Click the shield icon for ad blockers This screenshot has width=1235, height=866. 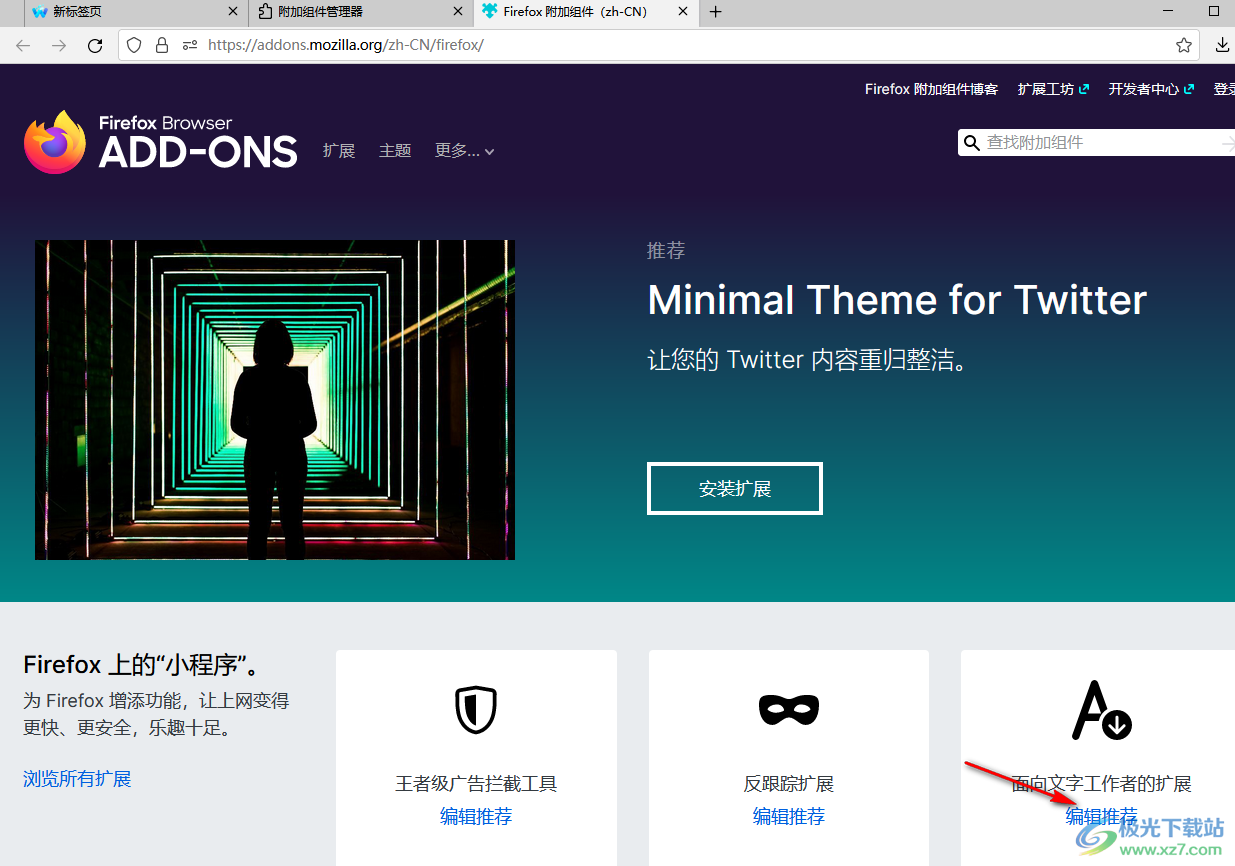(x=475, y=709)
